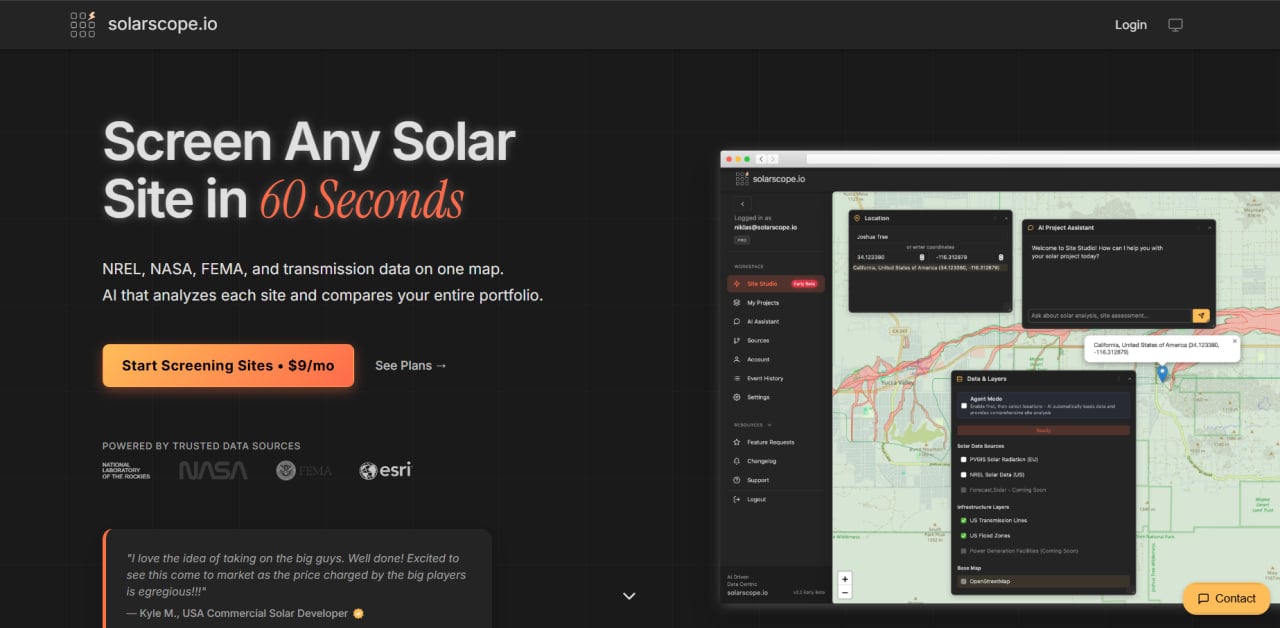
Task: Click the Support icon in the sidebar
Action: pyautogui.click(x=737, y=480)
